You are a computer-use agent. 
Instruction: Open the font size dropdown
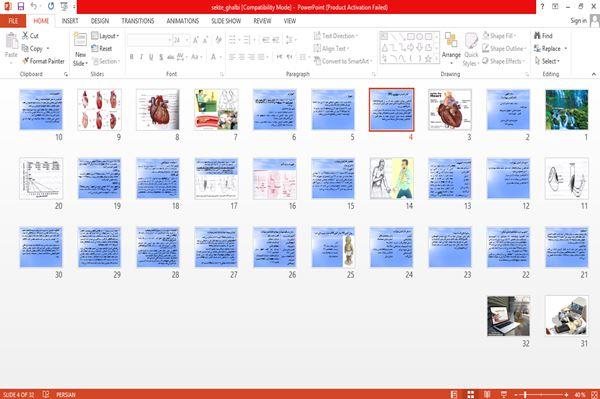[187, 40]
